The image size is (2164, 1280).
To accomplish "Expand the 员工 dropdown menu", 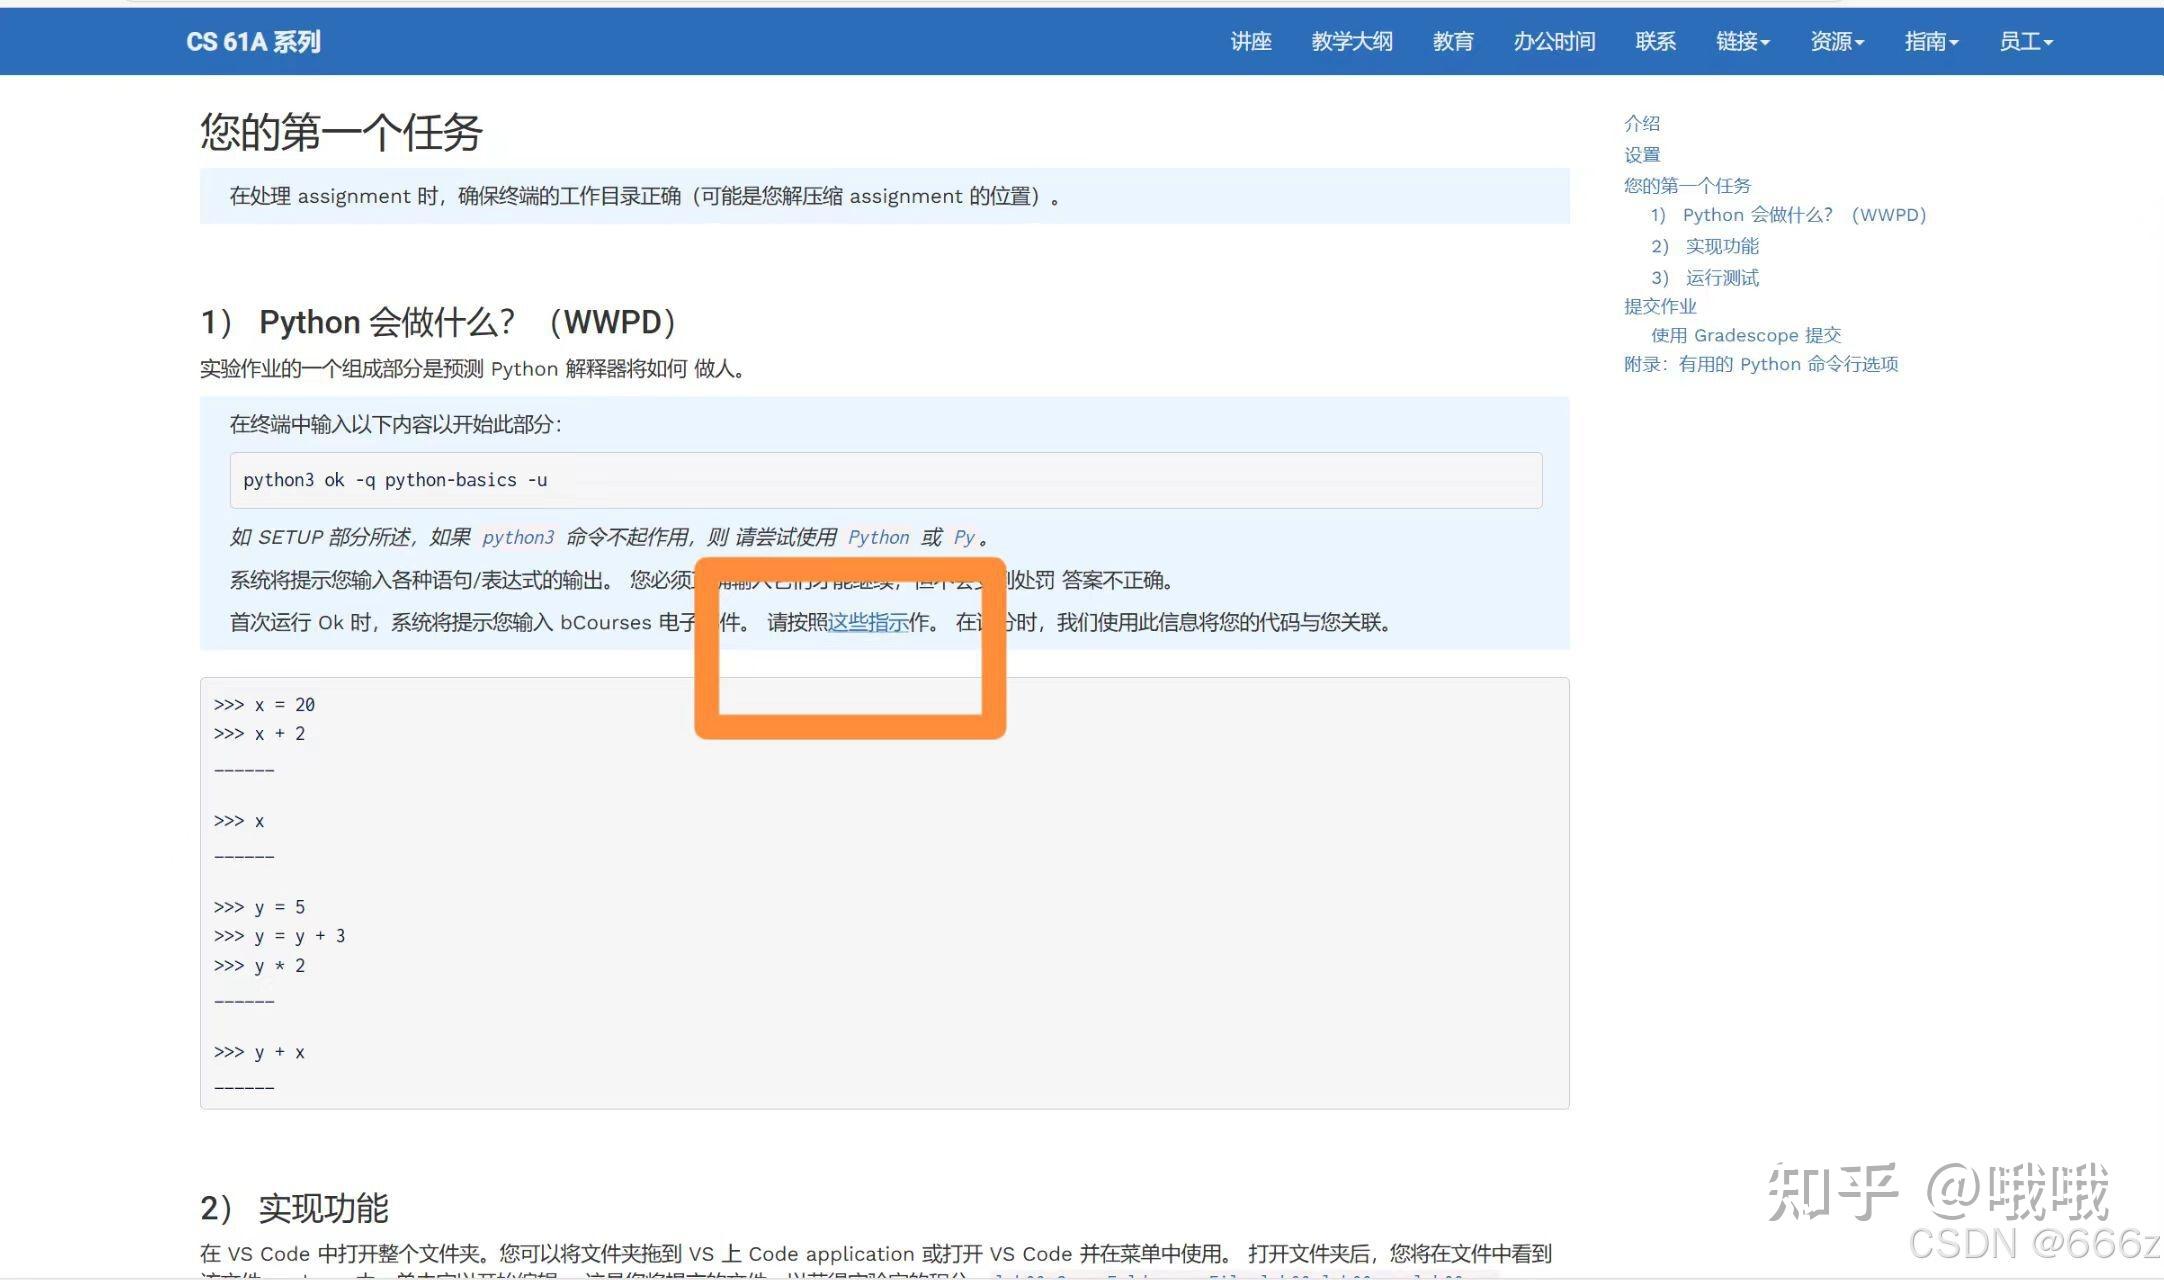I will 2026,41.
